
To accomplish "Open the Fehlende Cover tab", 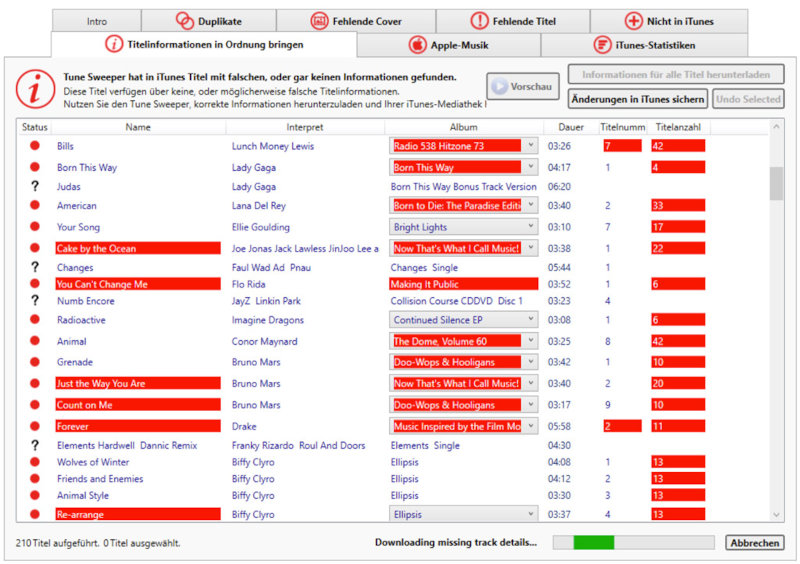I will (356, 21).
